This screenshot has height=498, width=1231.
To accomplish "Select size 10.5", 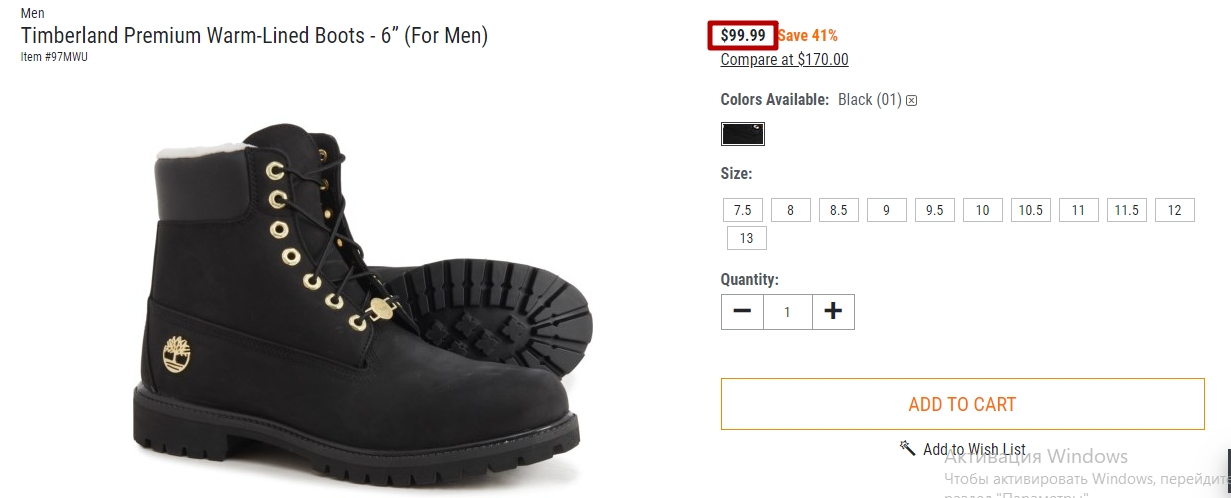I will coord(1031,210).
